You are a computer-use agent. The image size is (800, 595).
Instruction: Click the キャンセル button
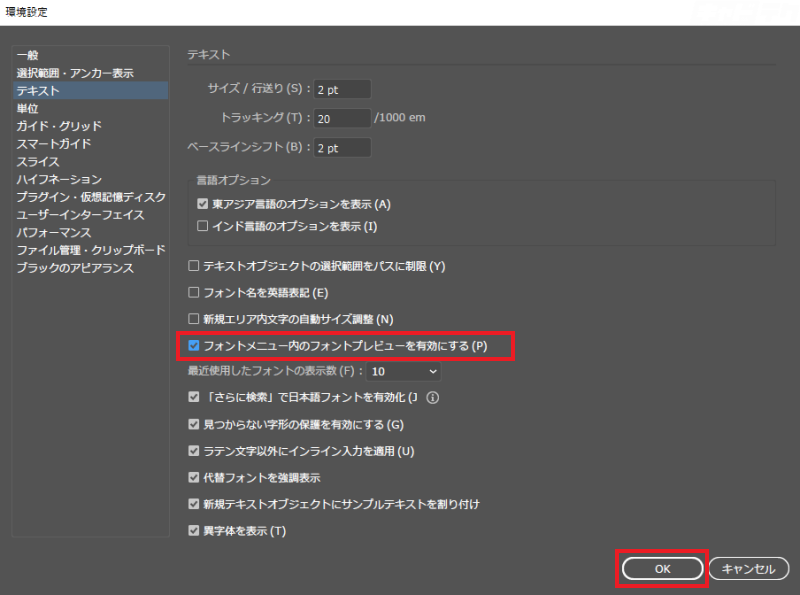coord(749,568)
